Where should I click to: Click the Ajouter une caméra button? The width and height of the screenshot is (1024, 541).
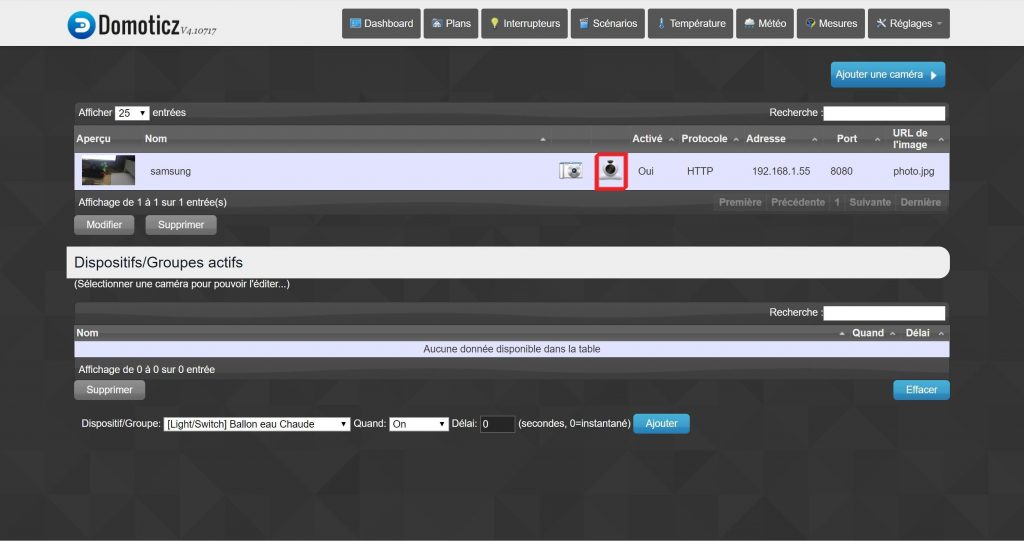(x=887, y=75)
